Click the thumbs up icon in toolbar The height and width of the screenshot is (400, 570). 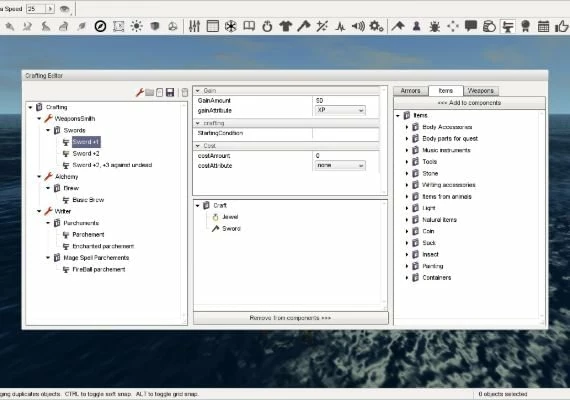tap(562, 26)
